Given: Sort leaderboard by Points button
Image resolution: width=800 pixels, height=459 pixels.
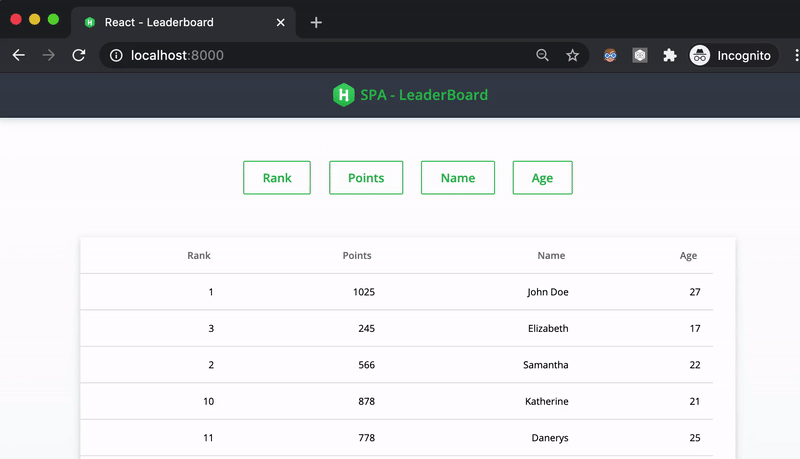Looking at the screenshot, I should tap(366, 178).
